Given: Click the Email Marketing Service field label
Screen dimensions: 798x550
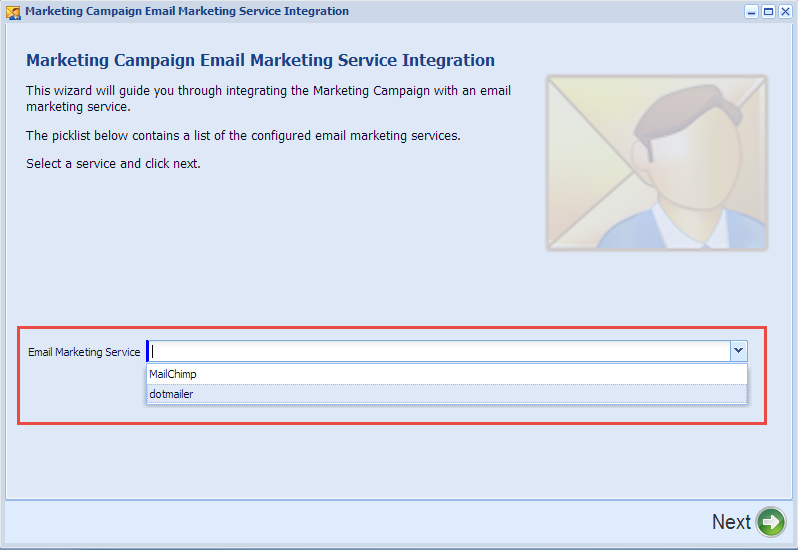Looking at the screenshot, I should click(x=84, y=352).
